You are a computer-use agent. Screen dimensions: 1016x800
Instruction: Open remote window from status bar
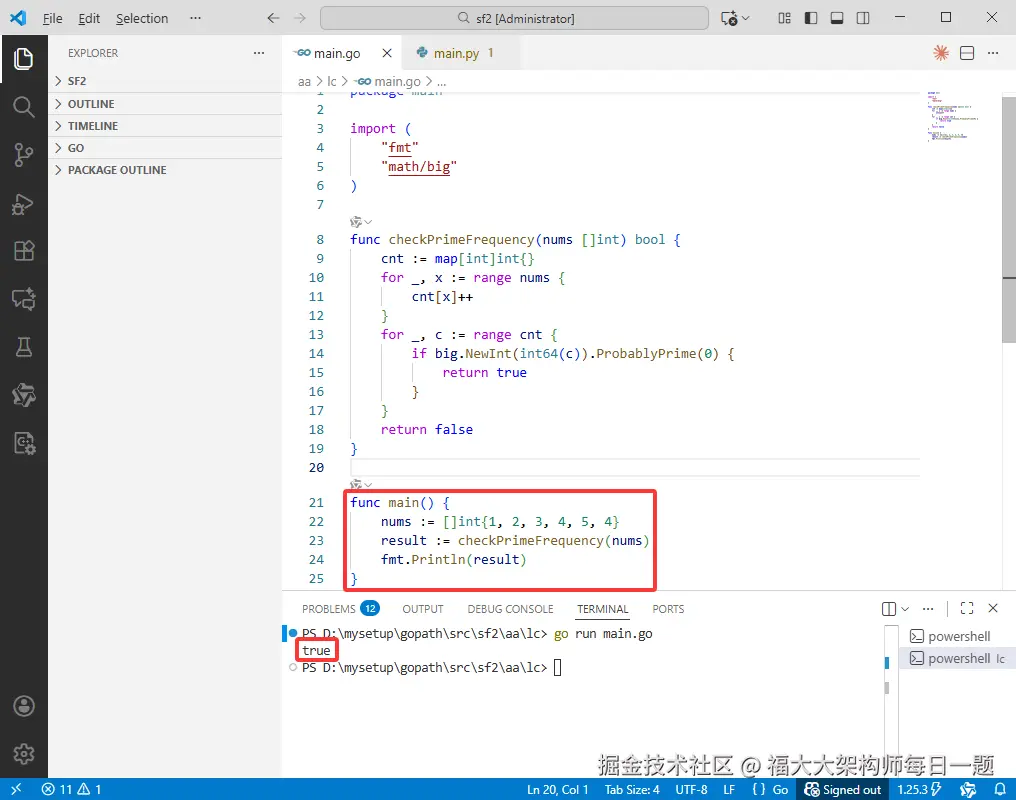coord(16,789)
